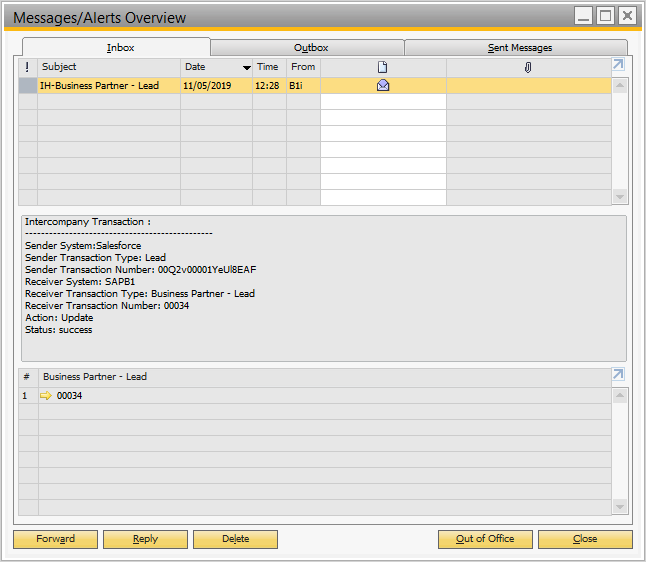The height and width of the screenshot is (562, 646).
Task: Expand the inbox table using top-right arrow icon
Action: (618, 65)
